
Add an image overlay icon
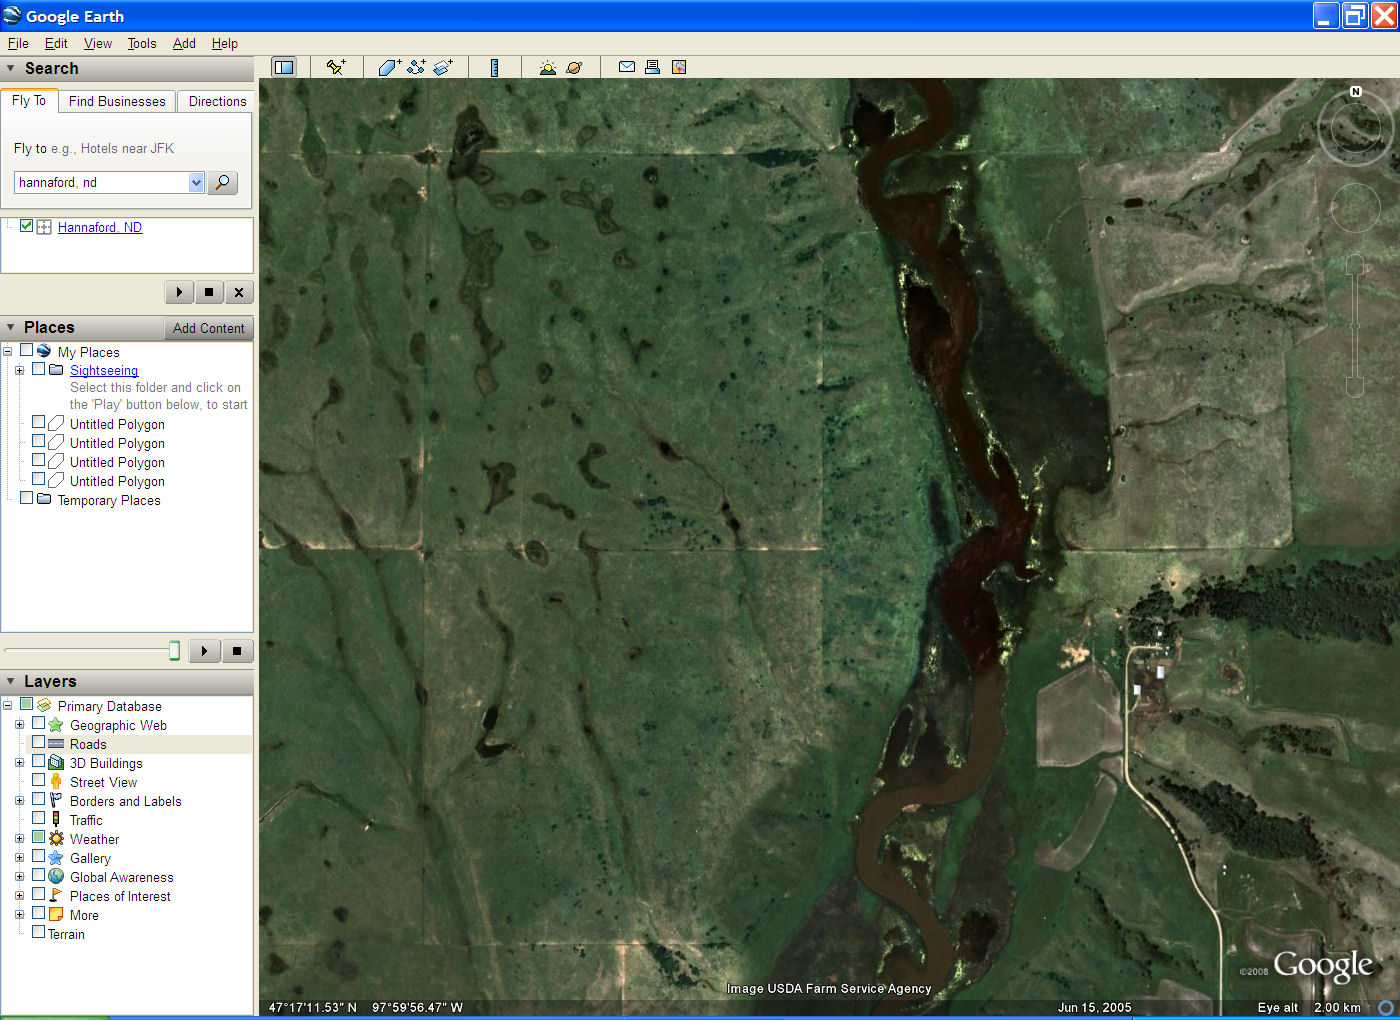(443, 67)
